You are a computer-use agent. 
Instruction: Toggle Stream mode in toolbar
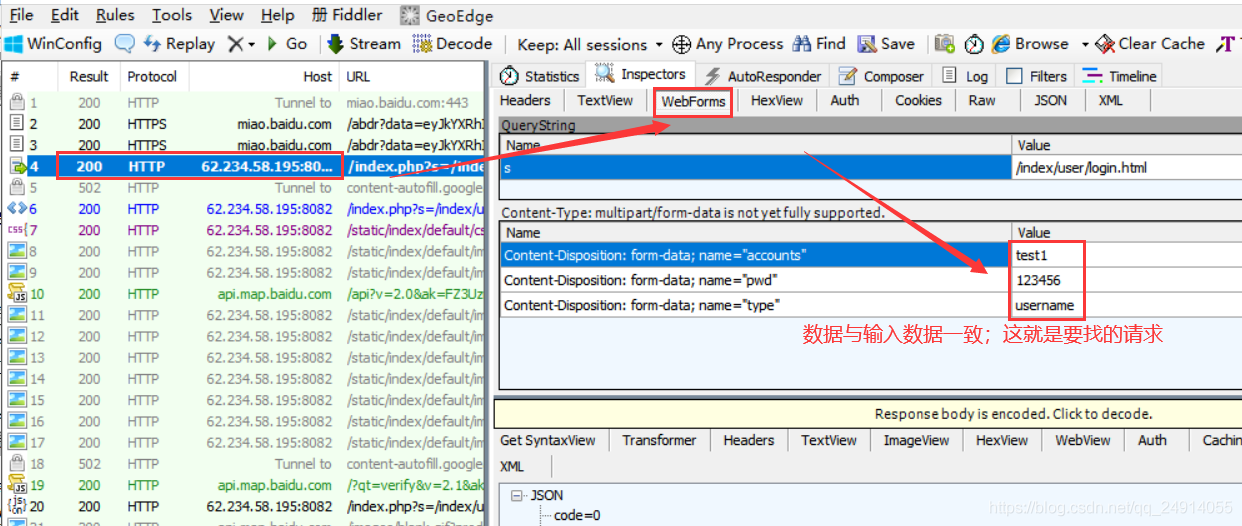point(363,44)
